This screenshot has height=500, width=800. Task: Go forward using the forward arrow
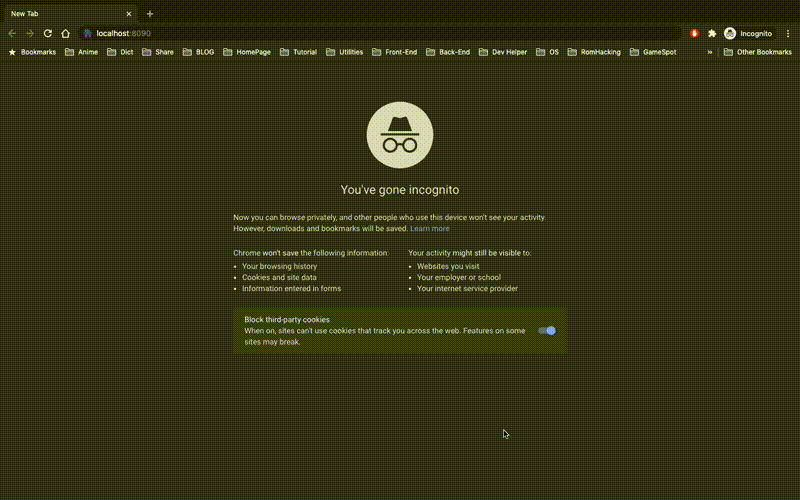point(30,33)
